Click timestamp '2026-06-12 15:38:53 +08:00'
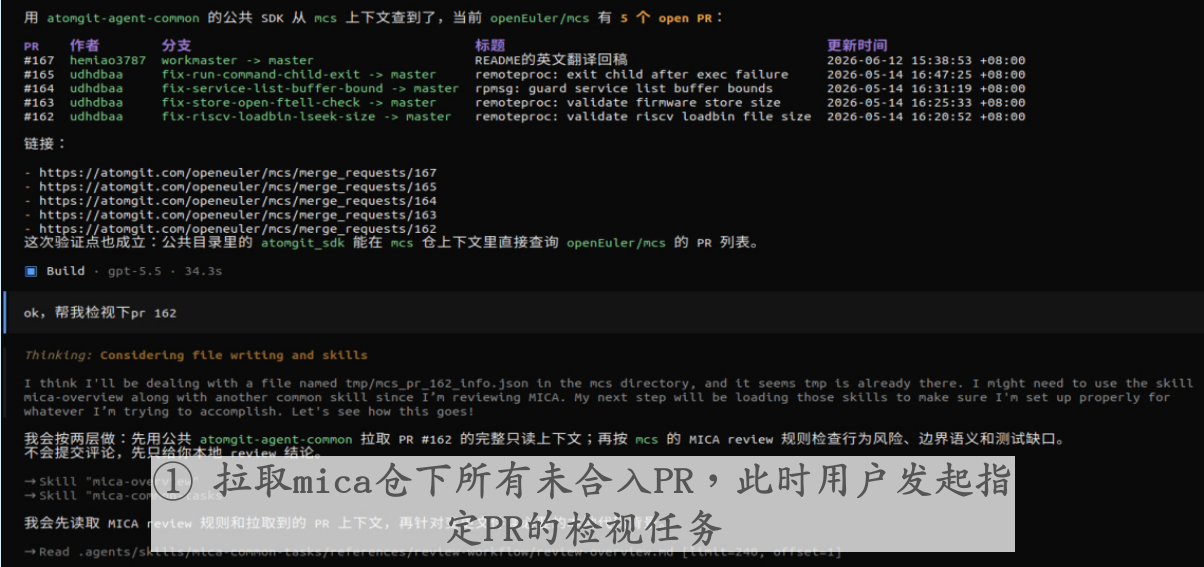 926,60
